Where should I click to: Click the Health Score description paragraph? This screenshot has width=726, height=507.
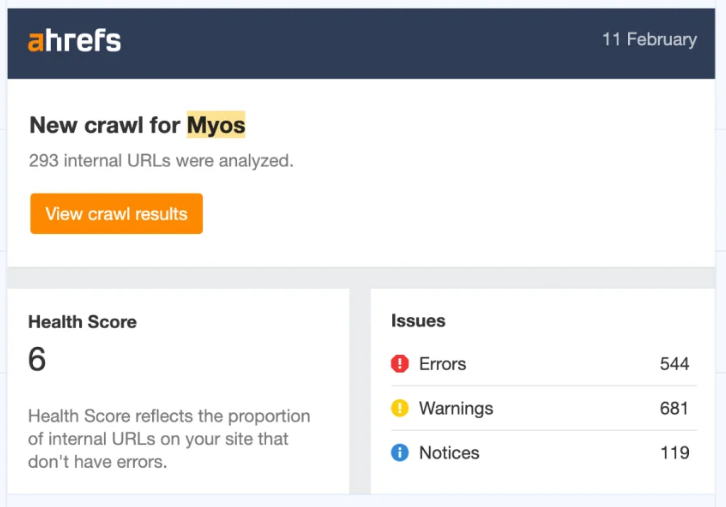(x=169, y=438)
